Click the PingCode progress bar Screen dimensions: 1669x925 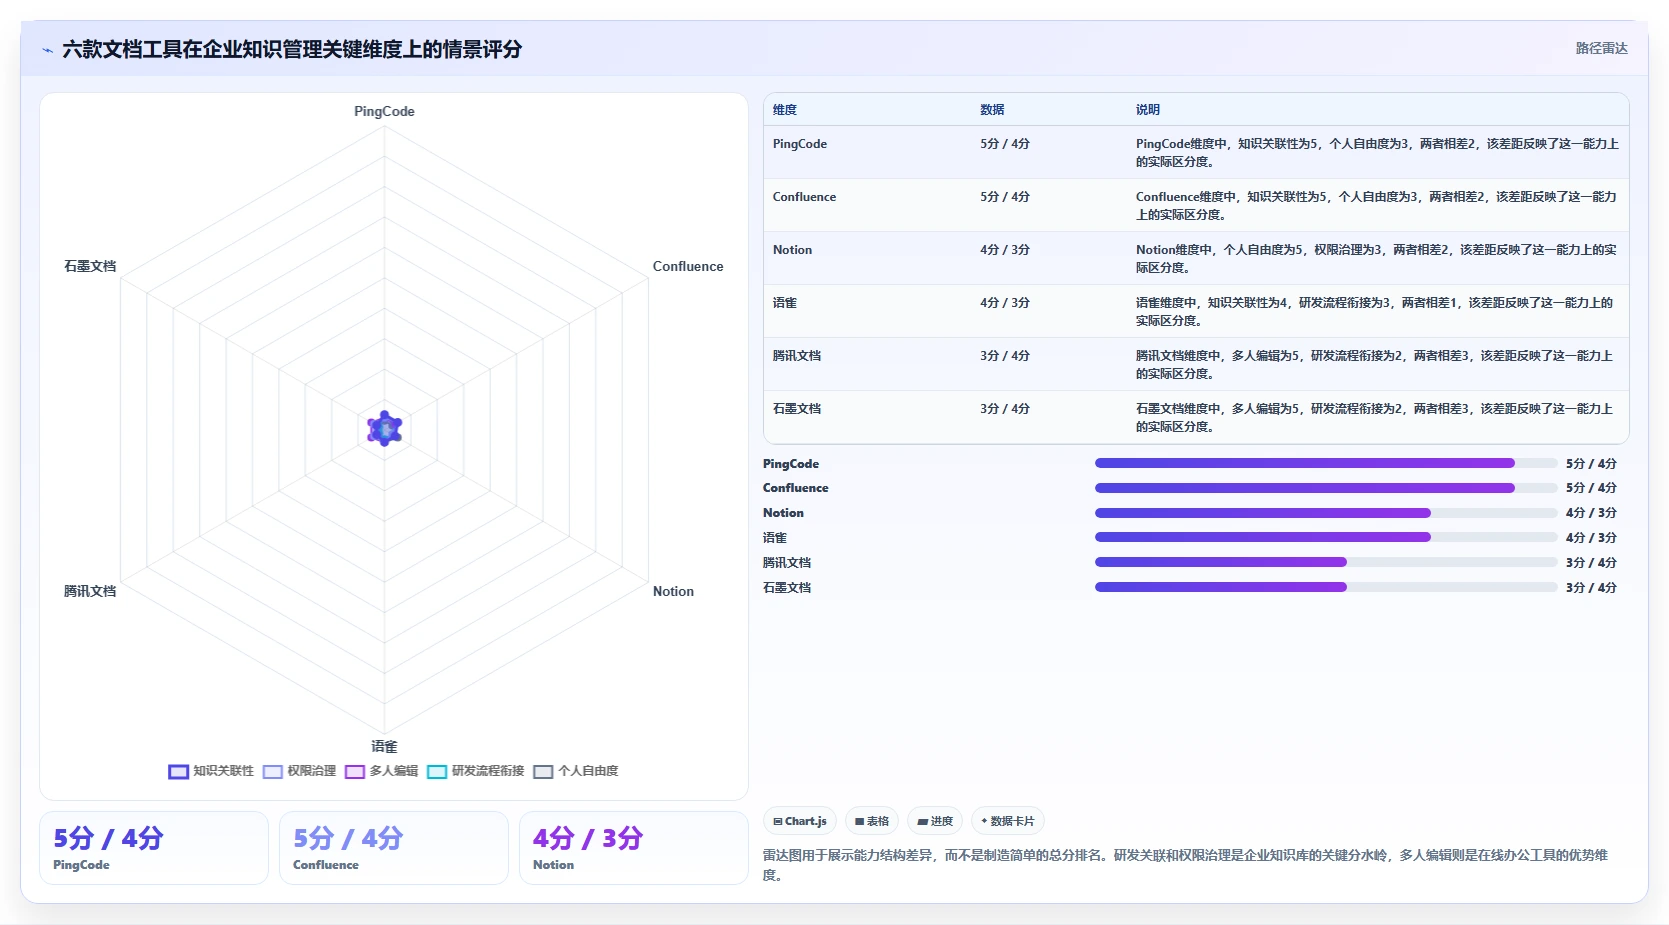(1326, 463)
